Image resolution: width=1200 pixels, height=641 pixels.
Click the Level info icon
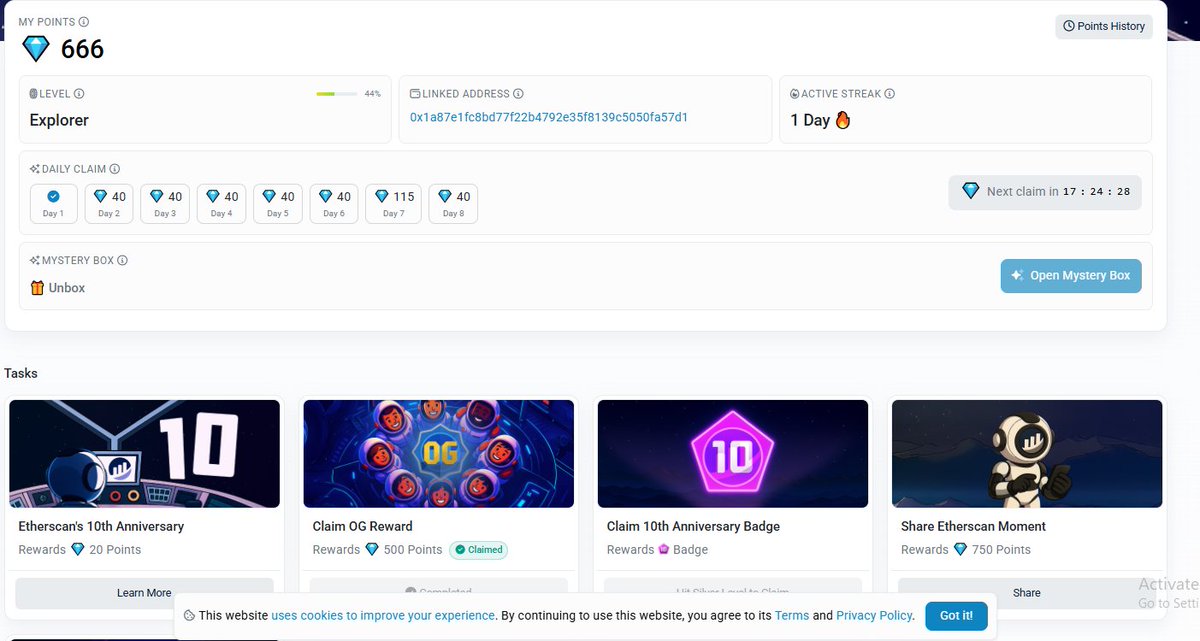click(79, 94)
